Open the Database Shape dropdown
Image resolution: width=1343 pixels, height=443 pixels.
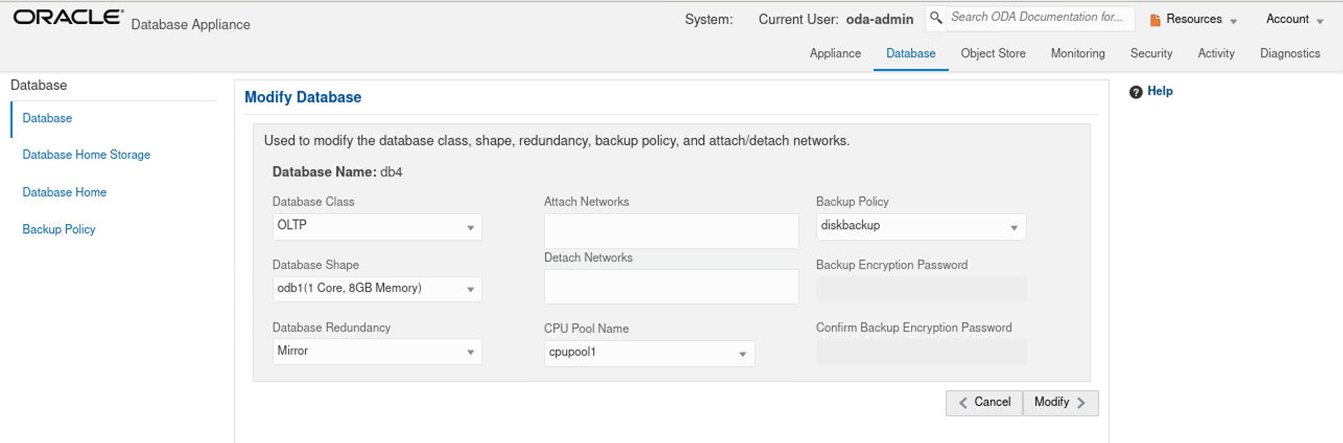click(x=376, y=289)
